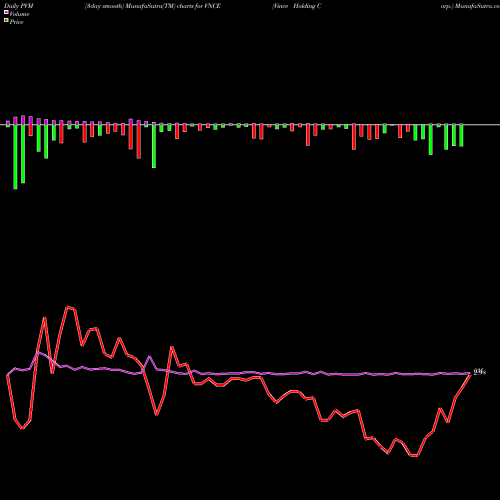The image size is (500, 500).
Task: Click the 'Volume' legend label
Action: pos(19,14)
